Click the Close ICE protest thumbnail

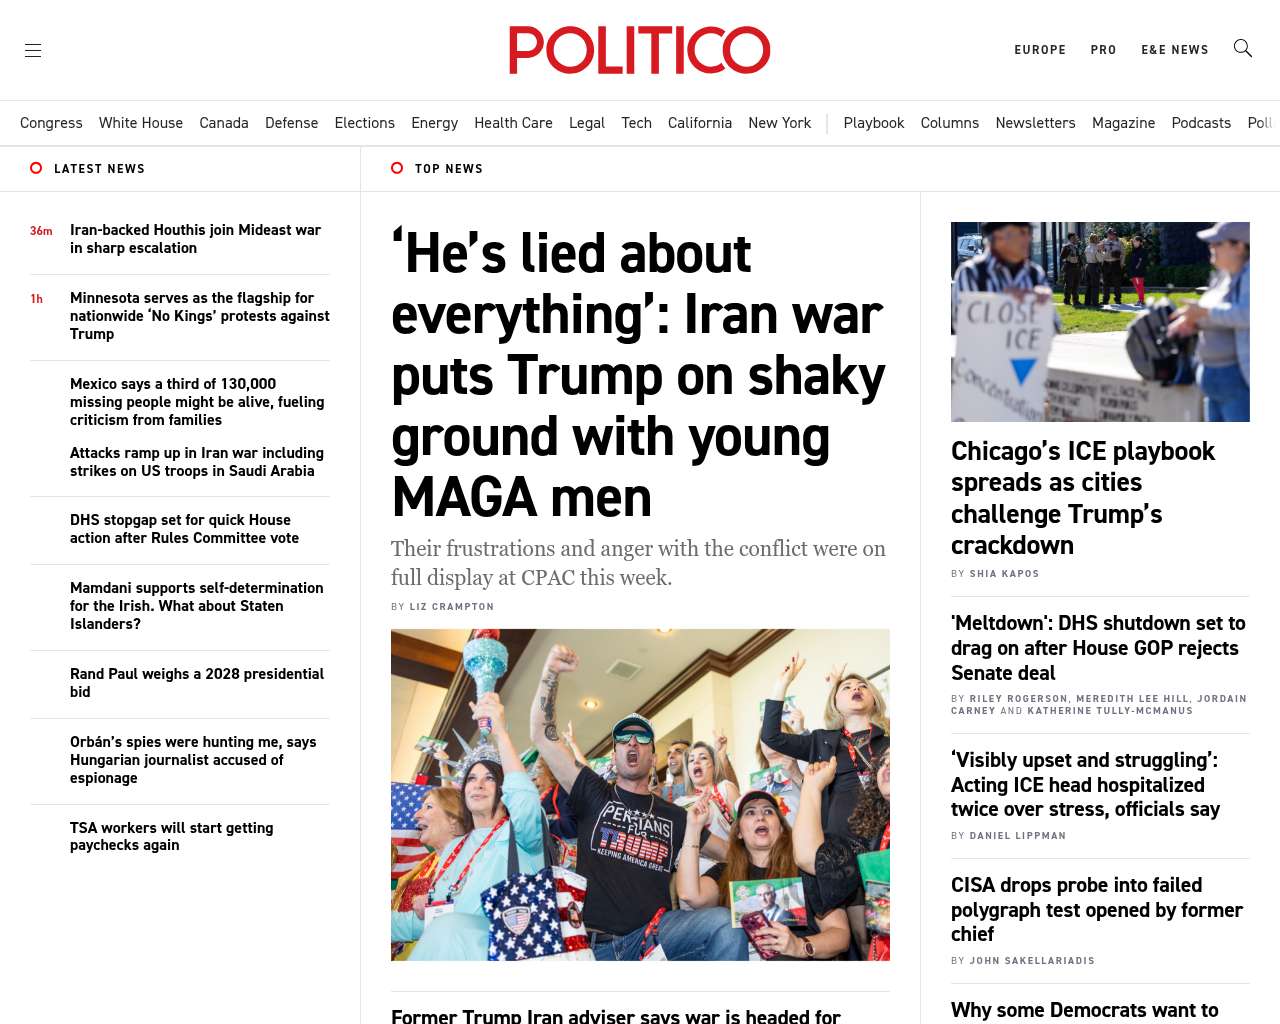(x=1100, y=322)
